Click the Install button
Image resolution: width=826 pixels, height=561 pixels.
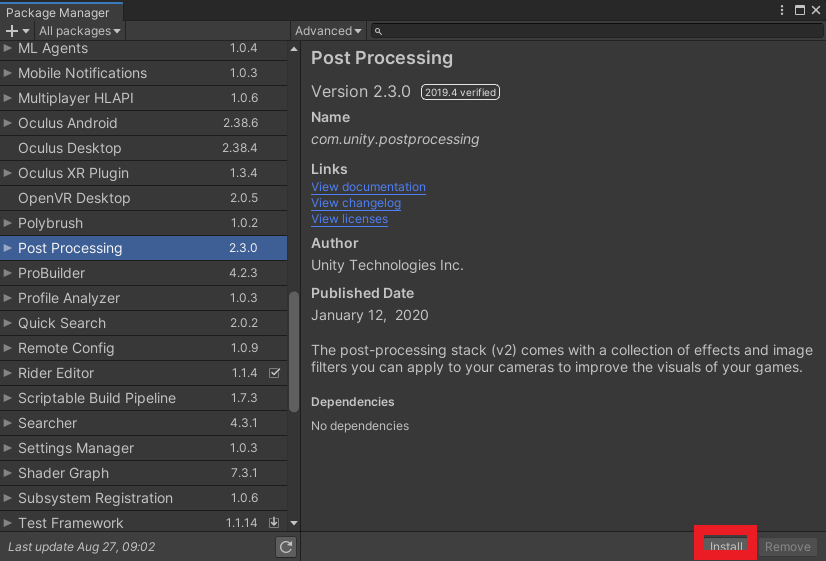click(726, 547)
